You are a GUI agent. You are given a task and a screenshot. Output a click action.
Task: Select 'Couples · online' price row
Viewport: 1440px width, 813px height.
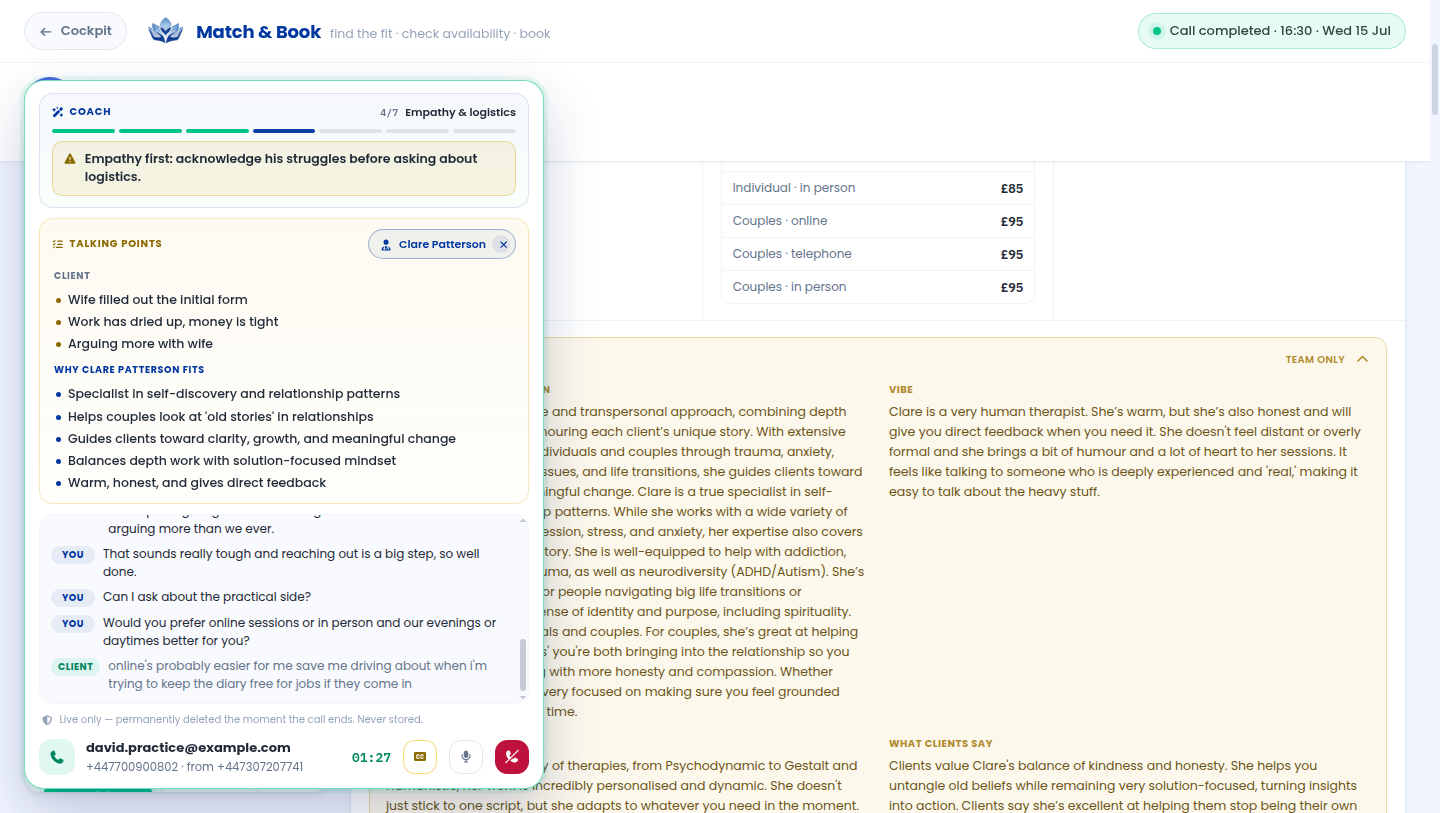tap(878, 221)
